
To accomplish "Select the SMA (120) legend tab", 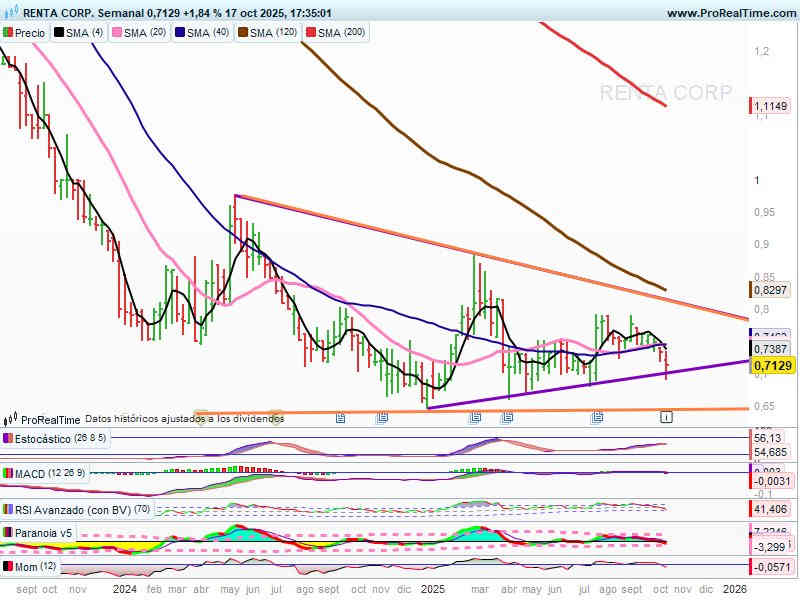I will [270, 33].
